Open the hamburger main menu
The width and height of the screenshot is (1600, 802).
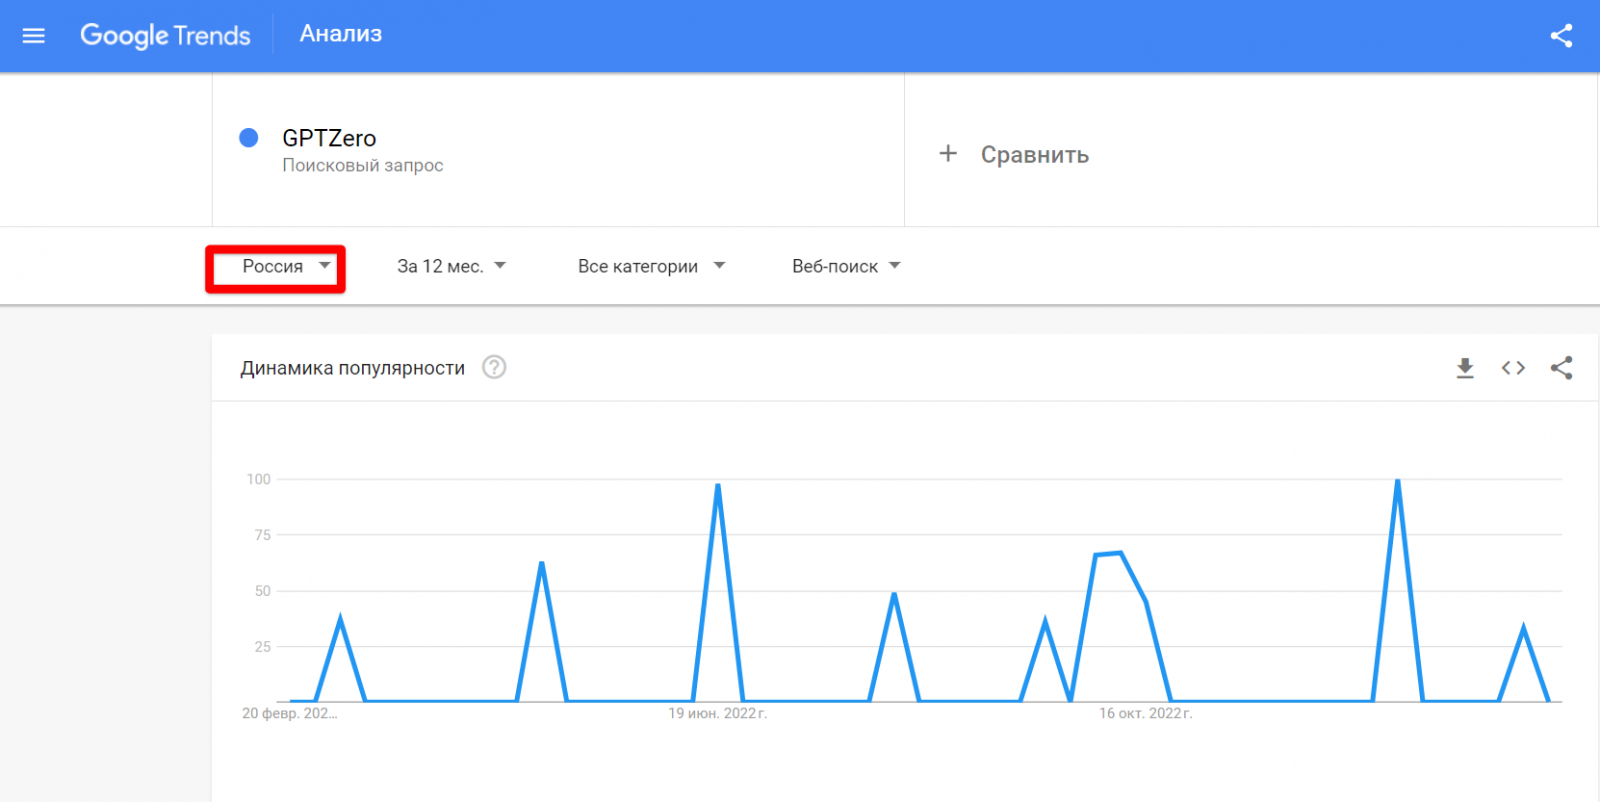34,36
